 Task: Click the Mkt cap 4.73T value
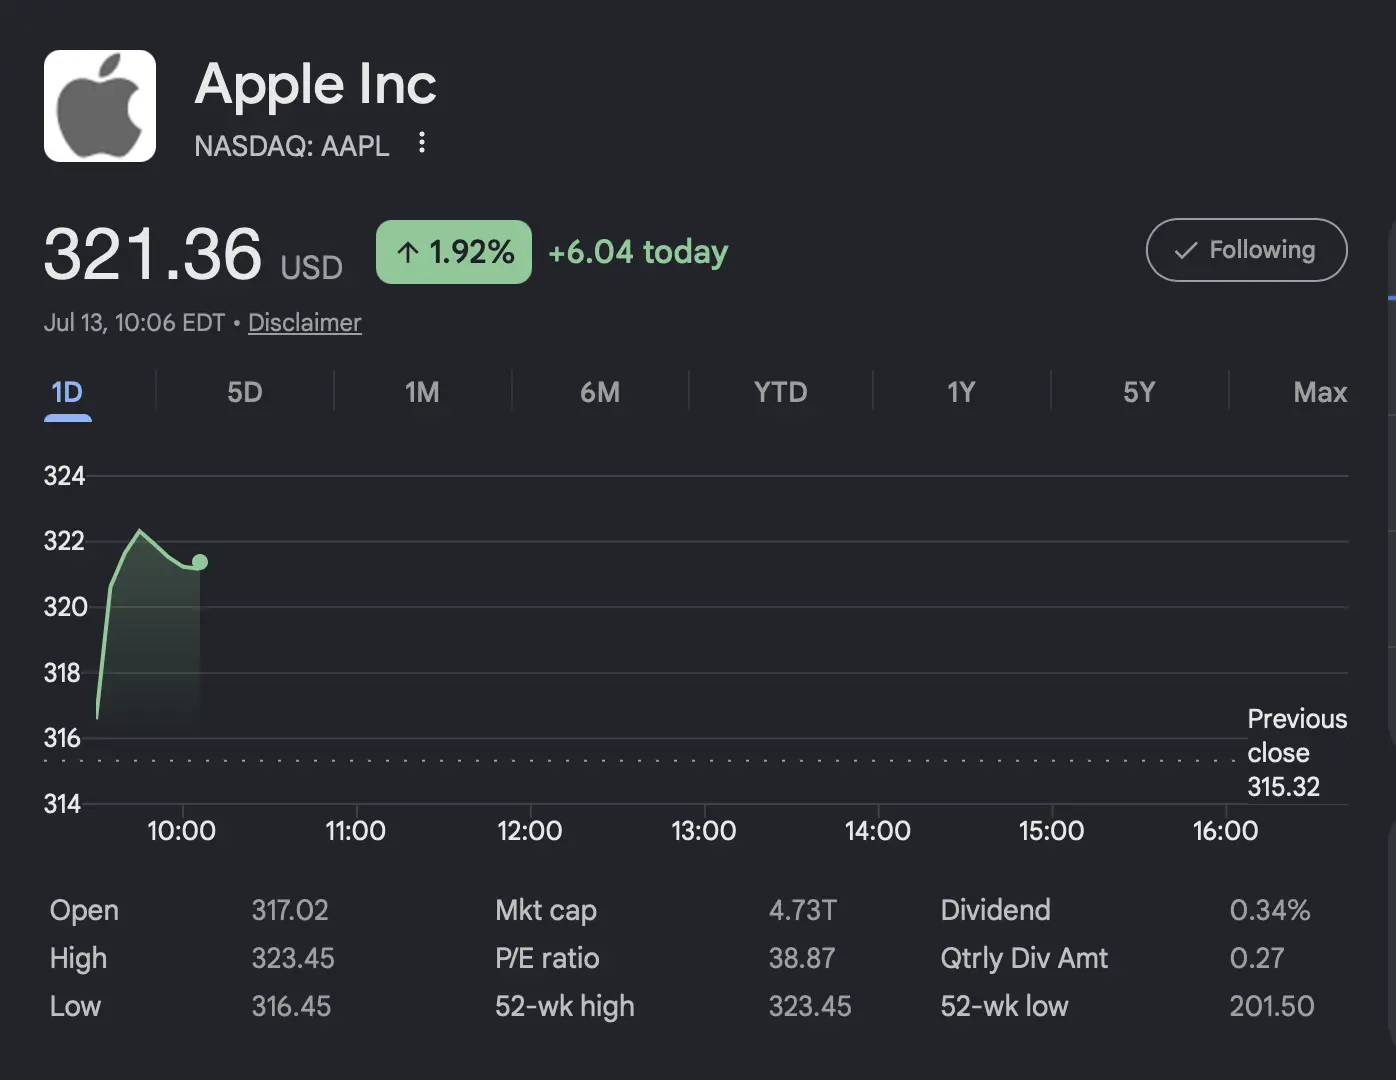[x=802, y=910]
